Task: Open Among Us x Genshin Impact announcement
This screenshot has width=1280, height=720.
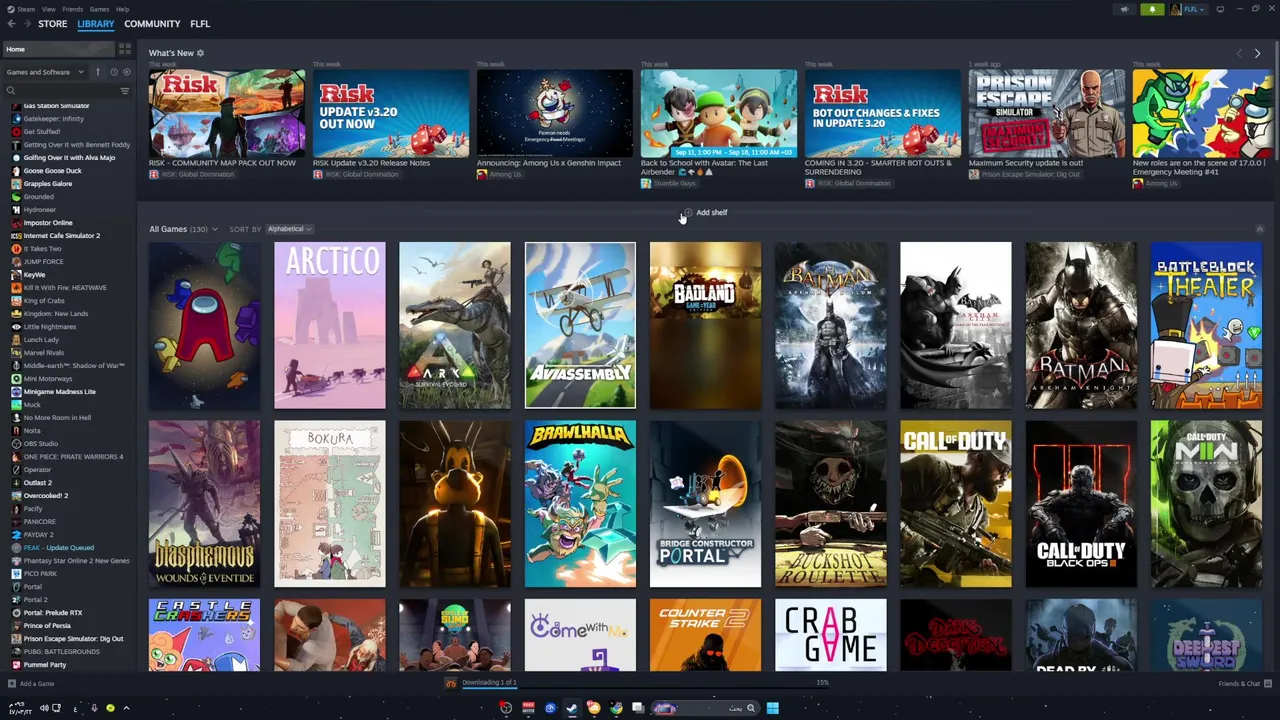Action: click(555, 113)
